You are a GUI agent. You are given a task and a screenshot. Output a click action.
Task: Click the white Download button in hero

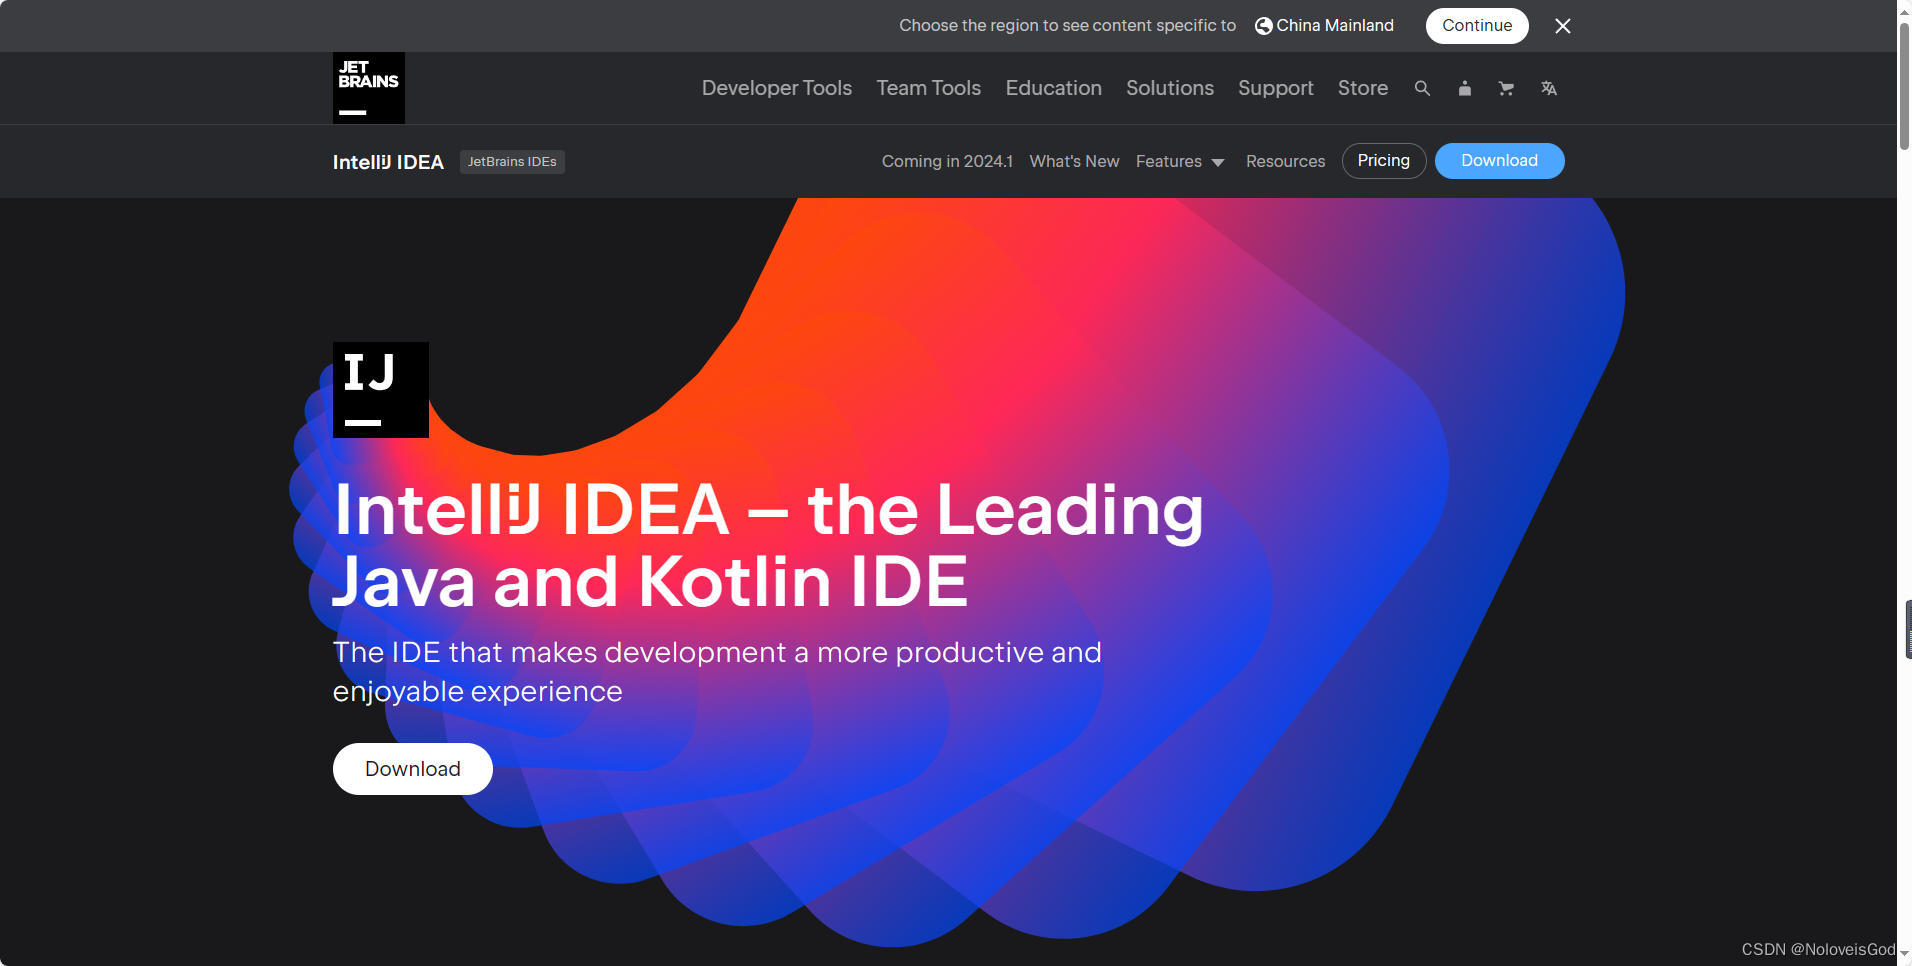click(413, 769)
